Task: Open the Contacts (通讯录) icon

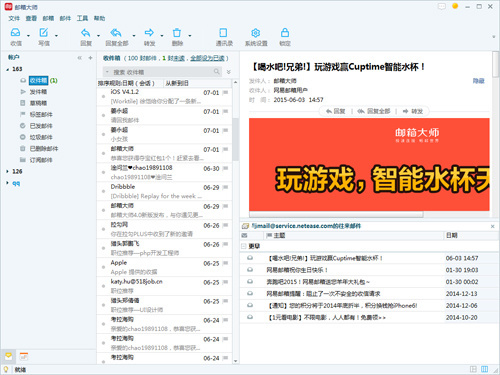Action: pos(223,33)
